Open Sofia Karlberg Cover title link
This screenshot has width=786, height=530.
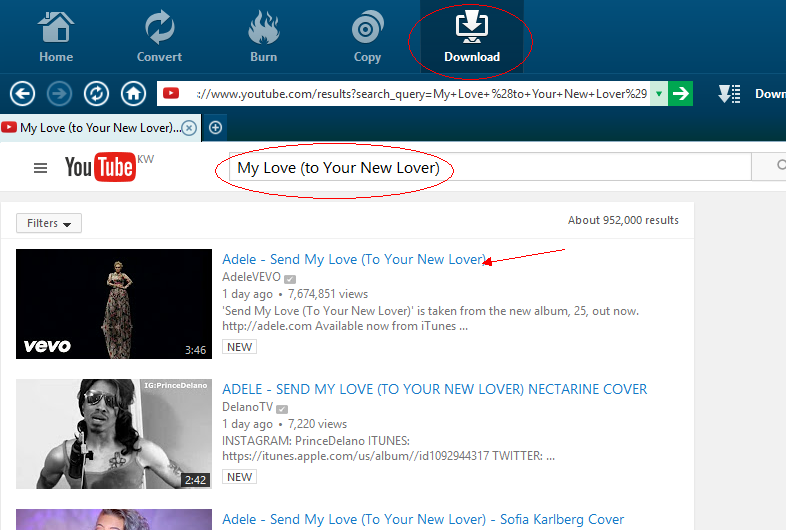pos(423,519)
